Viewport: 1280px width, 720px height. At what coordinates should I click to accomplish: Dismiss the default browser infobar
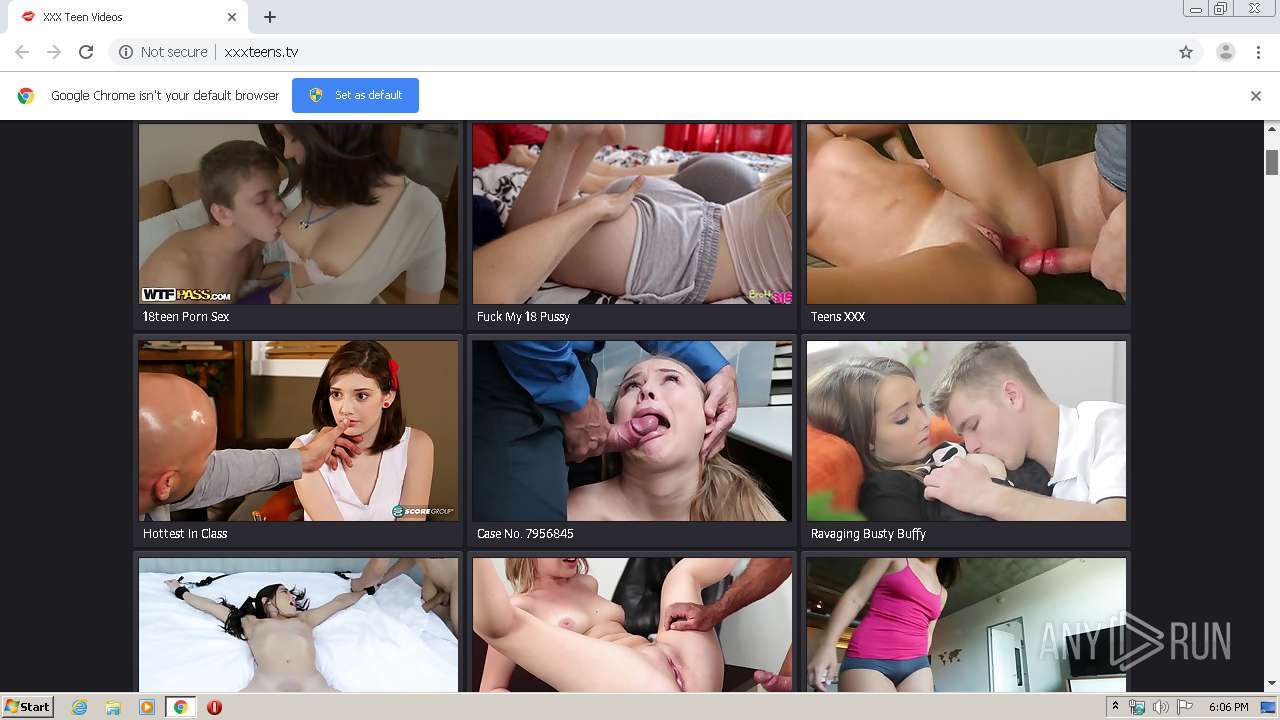click(1256, 96)
